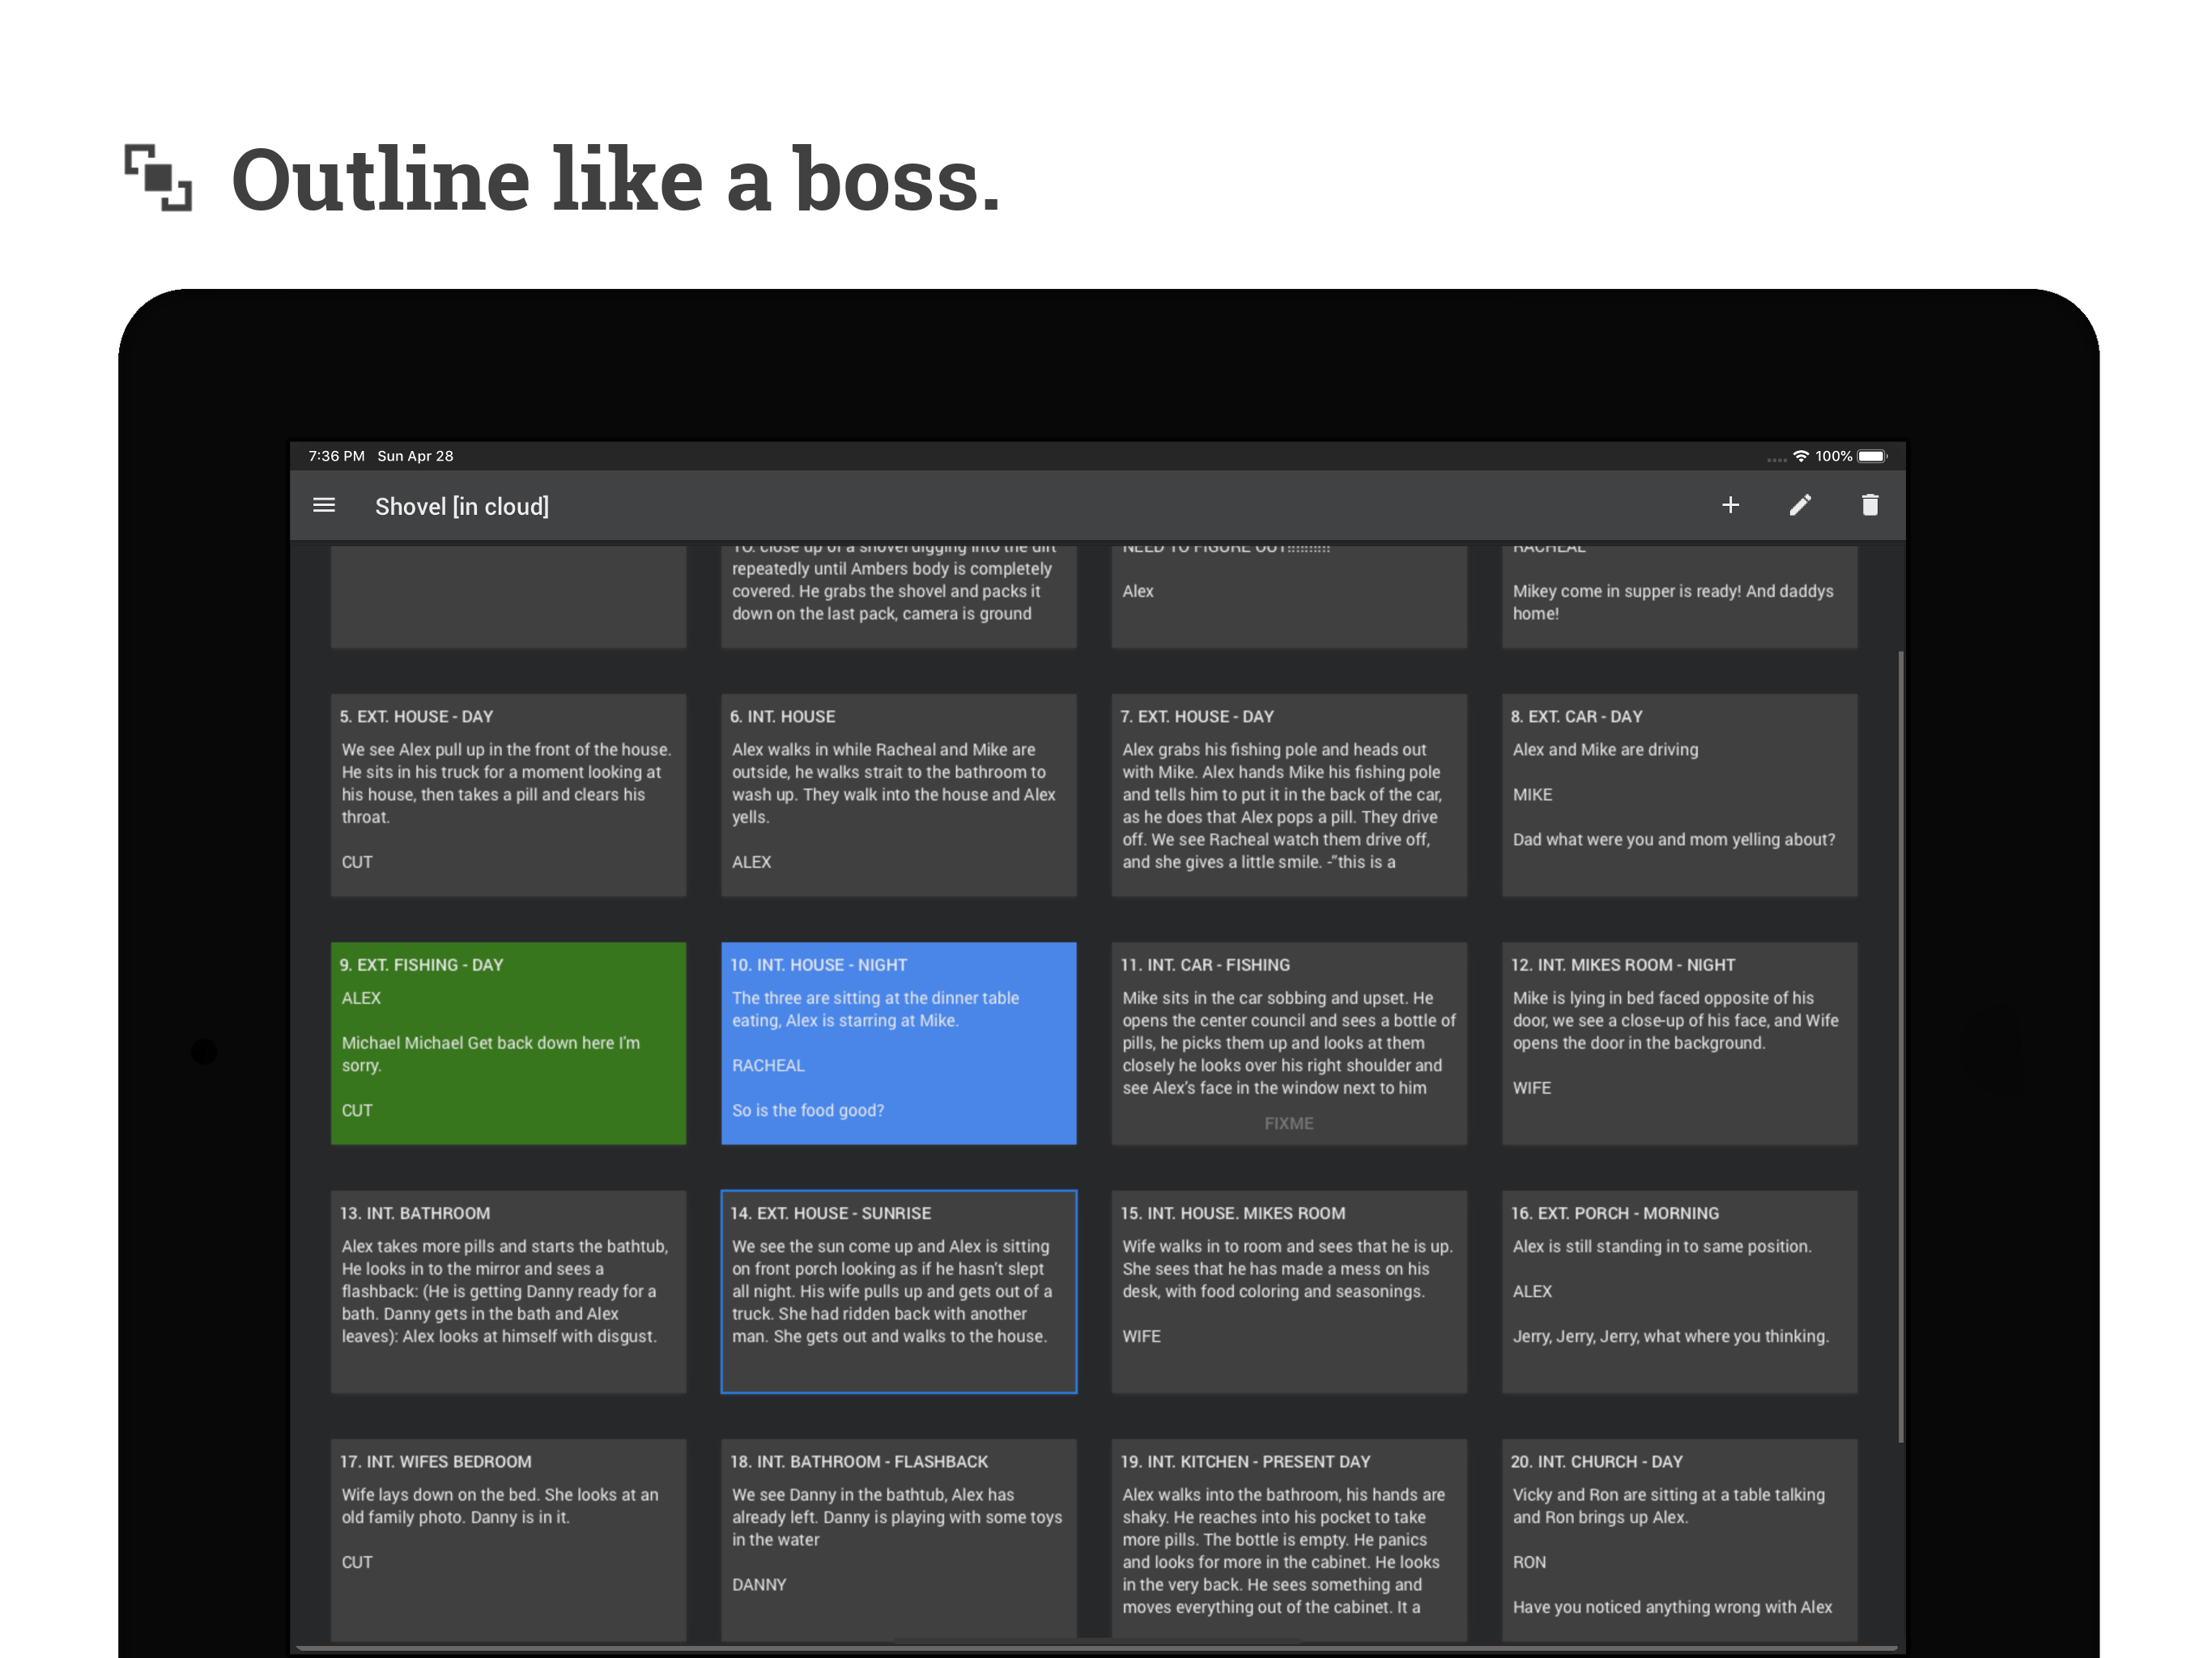Click the 7:36 PM clock in status bar

point(336,456)
